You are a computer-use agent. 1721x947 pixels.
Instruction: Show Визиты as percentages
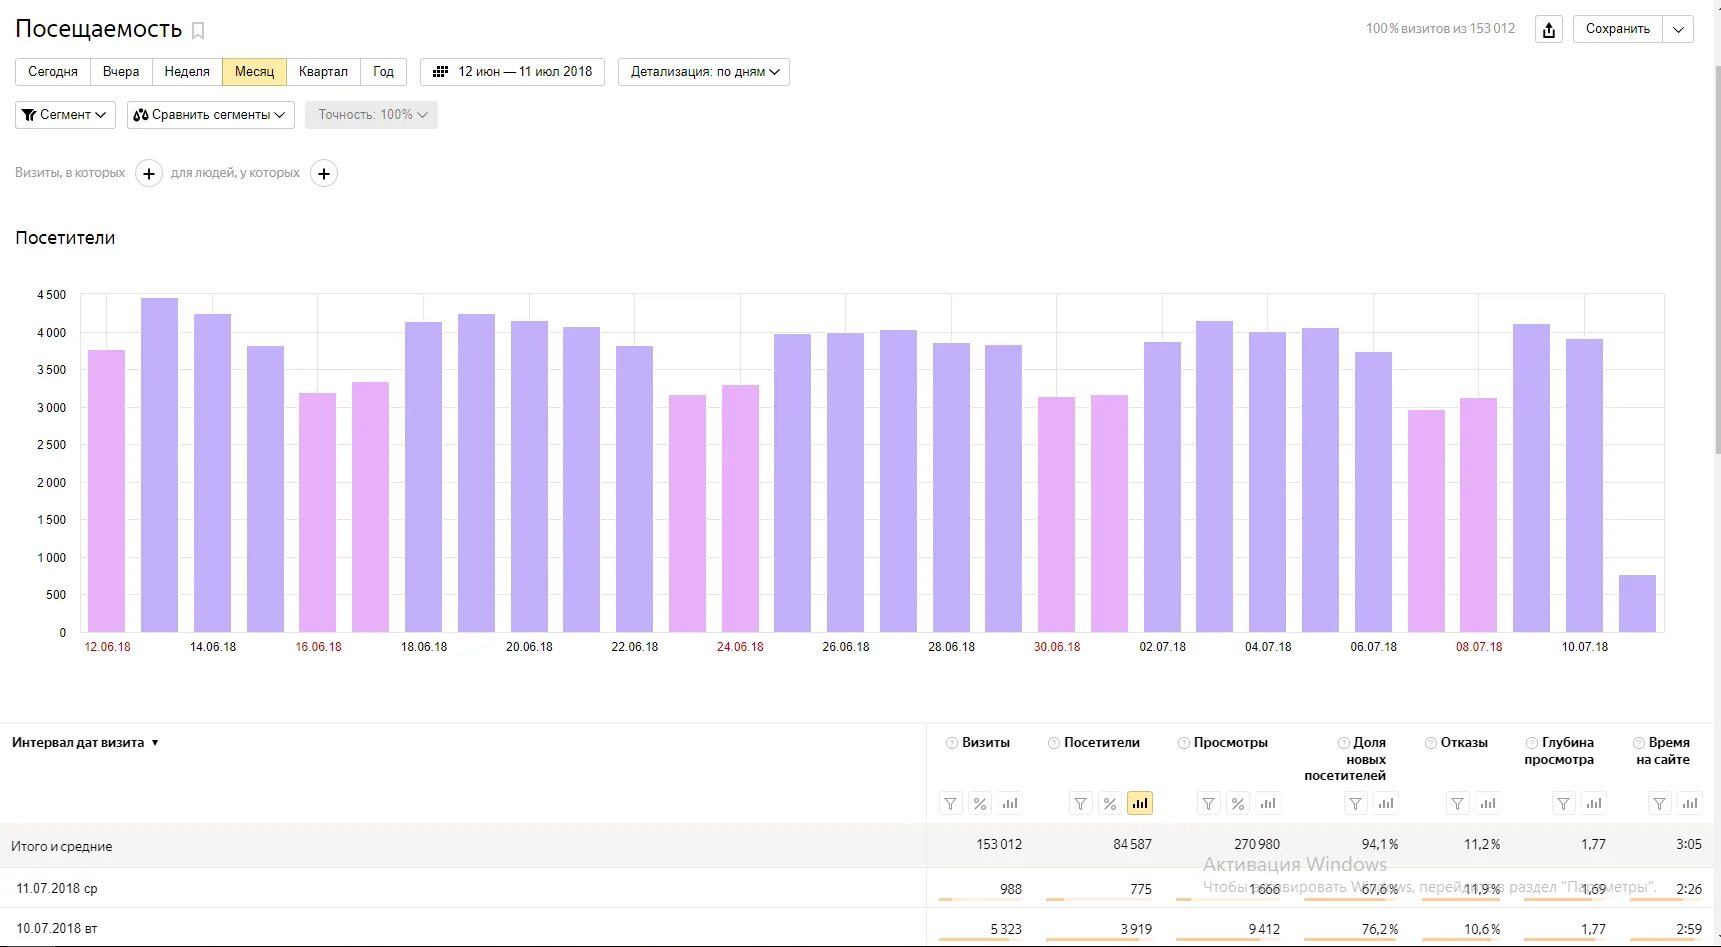[980, 803]
